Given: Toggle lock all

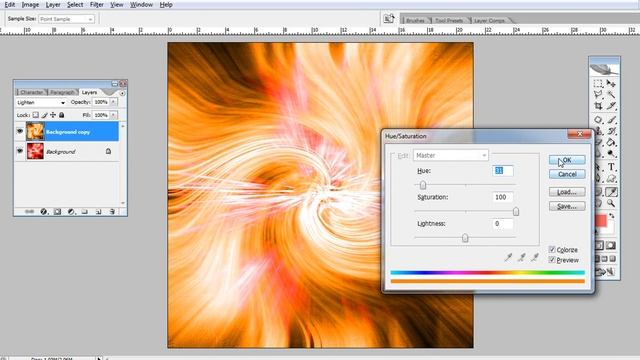Looking at the screenshot, I should (62, 115).
